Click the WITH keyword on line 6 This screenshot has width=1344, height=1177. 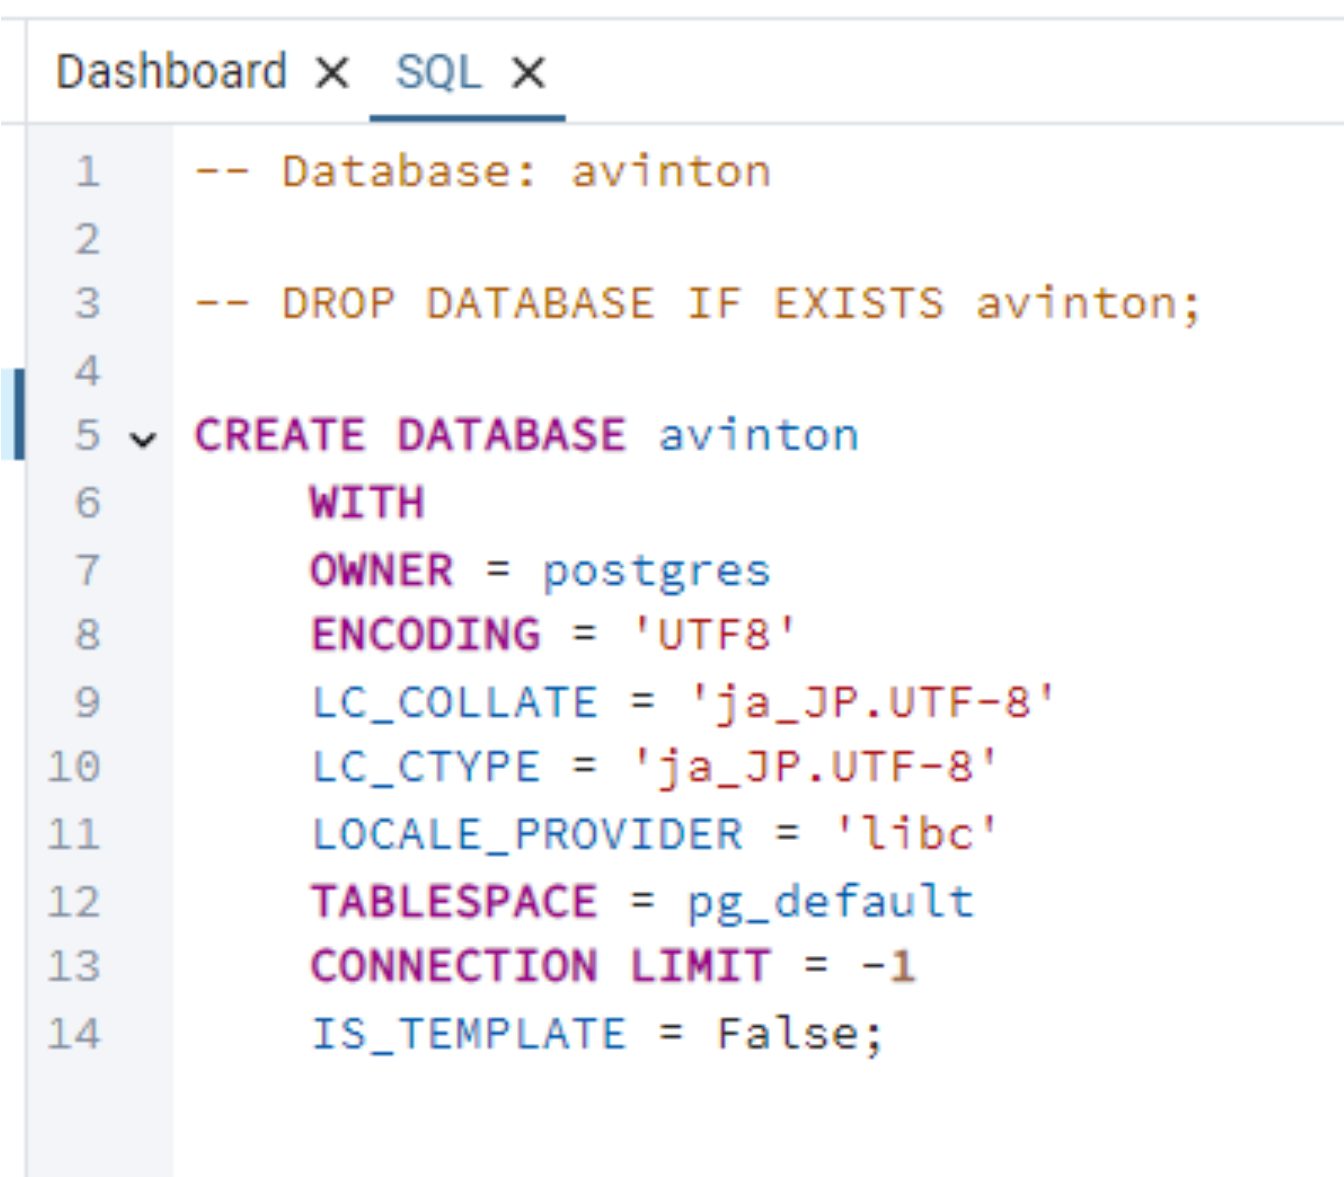tap(367, 502)
